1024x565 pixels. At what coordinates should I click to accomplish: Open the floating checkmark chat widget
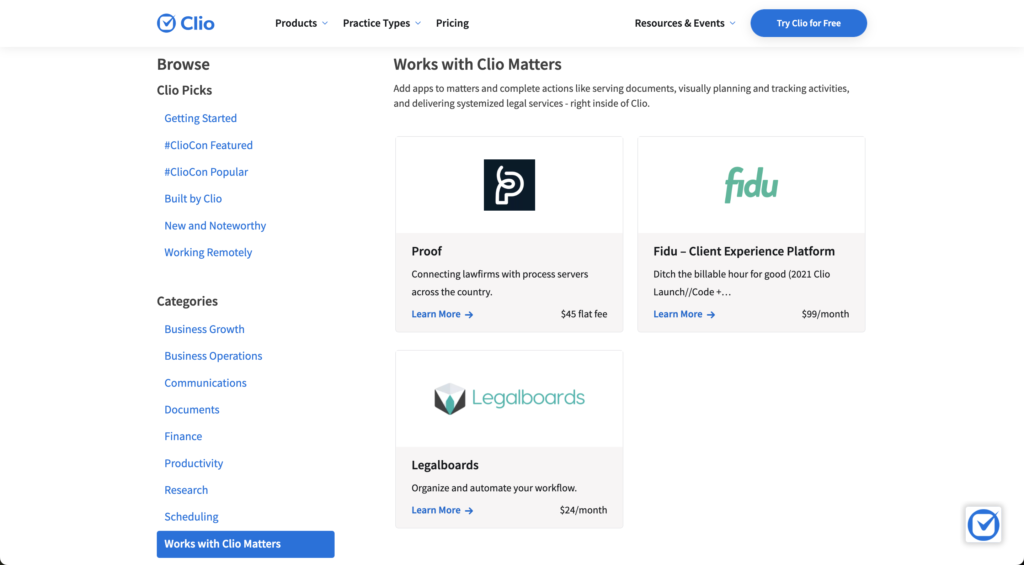pos(983,524)
